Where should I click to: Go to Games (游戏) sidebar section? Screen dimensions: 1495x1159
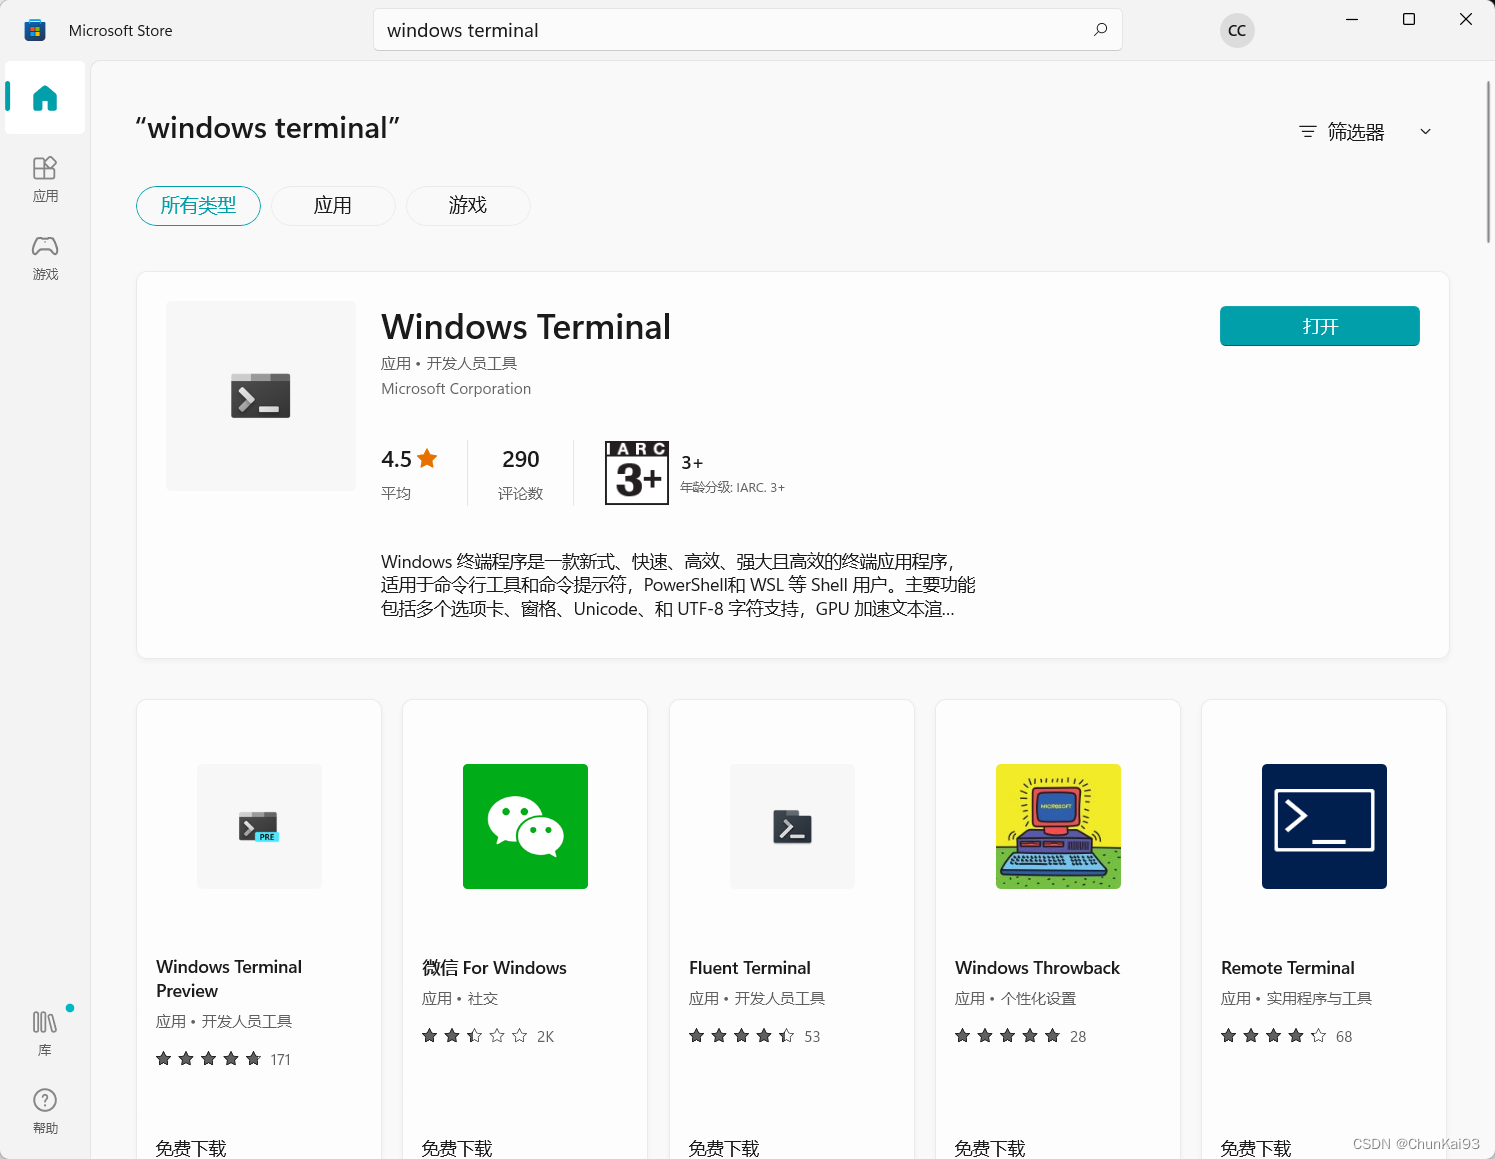tap(45, 257)
